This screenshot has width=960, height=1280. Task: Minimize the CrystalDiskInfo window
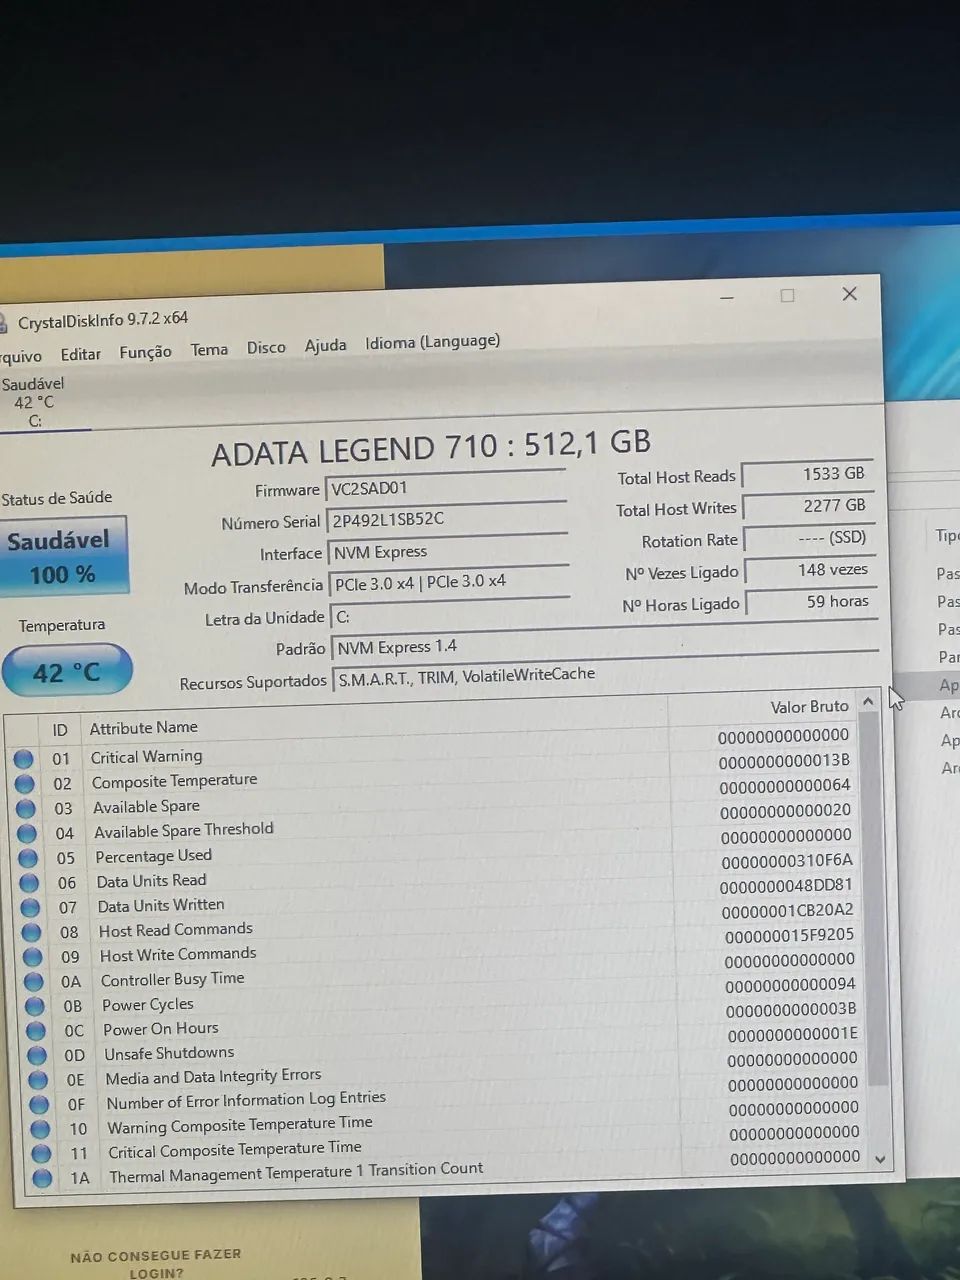(x=727, y=297)
